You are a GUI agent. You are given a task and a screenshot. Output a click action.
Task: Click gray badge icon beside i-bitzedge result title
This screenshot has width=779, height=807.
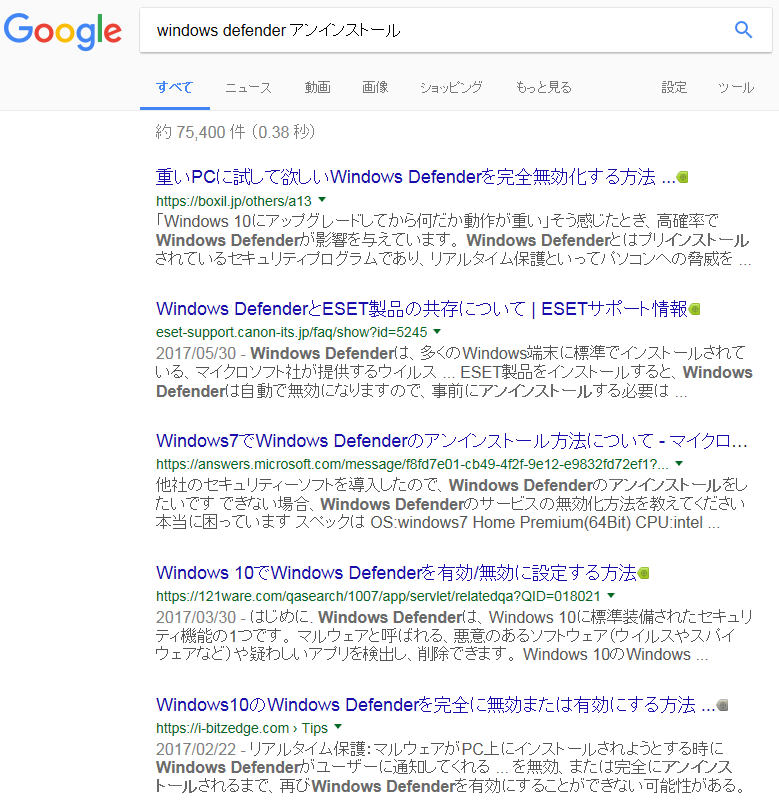(x=722, y=705)
